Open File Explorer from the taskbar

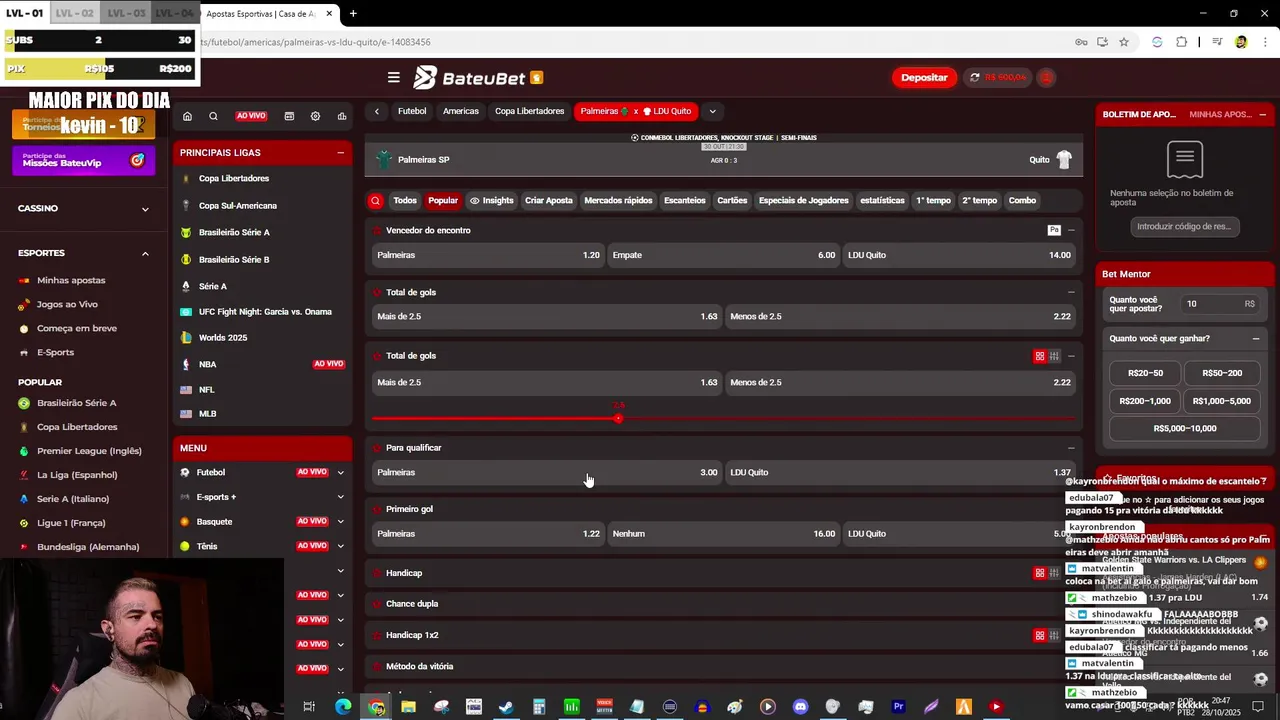(x=408, y=707)
